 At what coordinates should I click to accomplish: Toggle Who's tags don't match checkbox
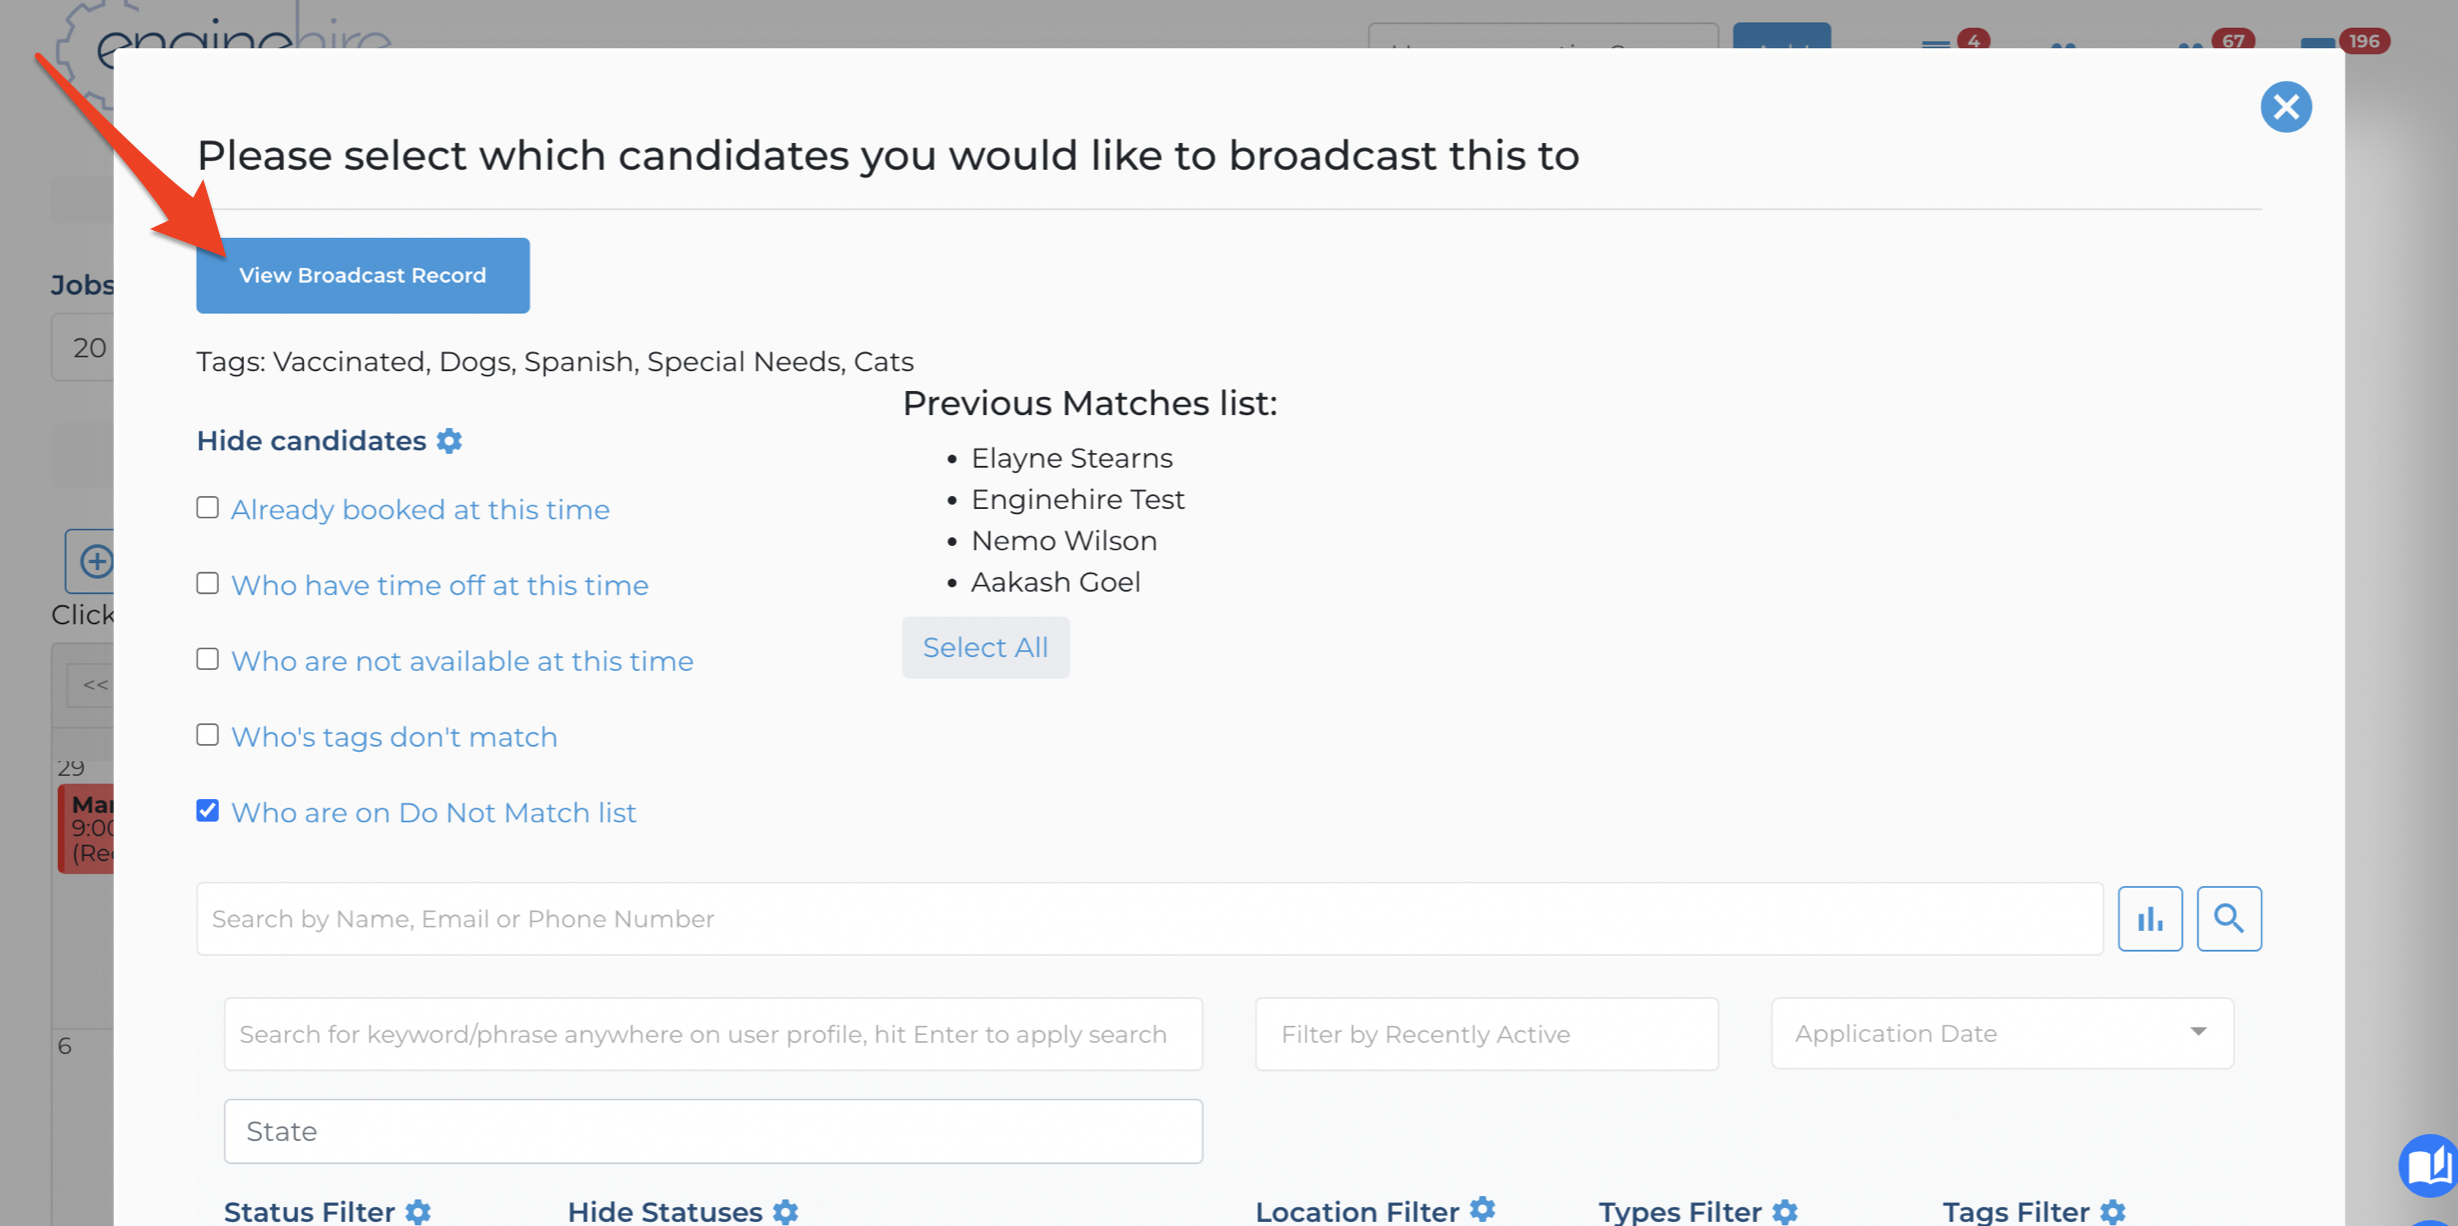[207, 735]
